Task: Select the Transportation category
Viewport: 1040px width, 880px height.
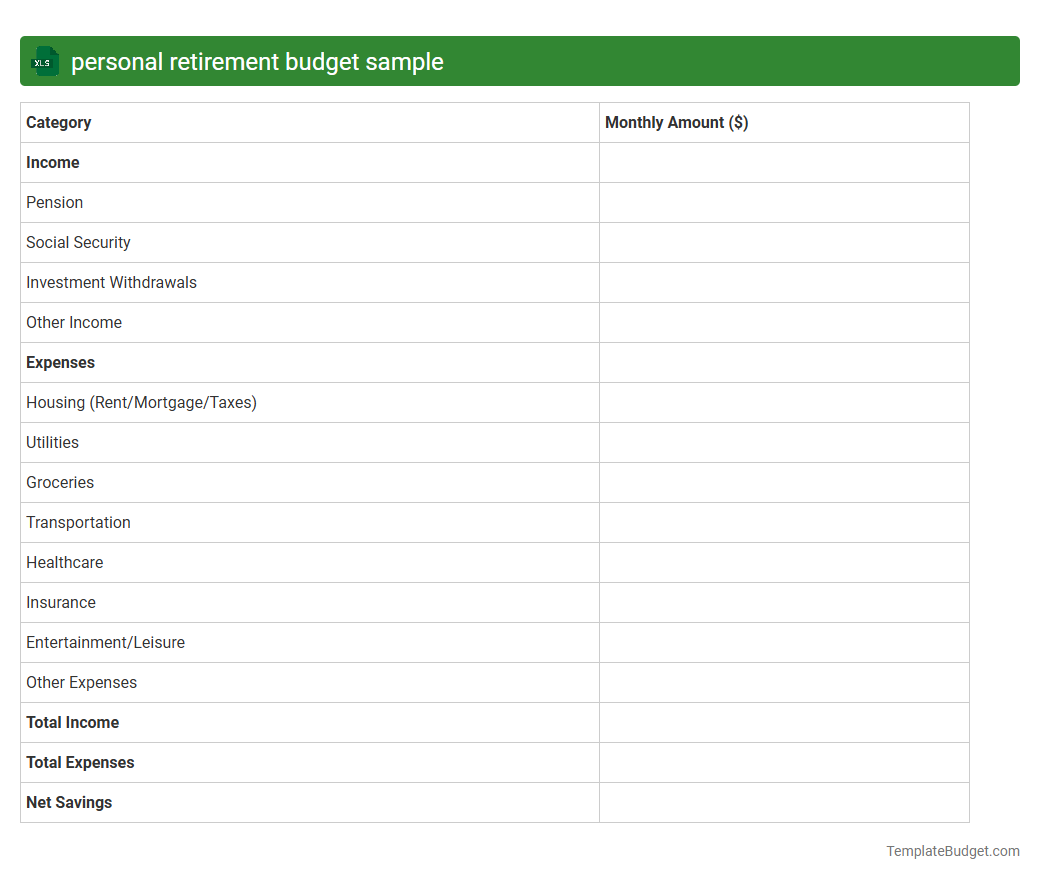Action: tap(78, 522)
